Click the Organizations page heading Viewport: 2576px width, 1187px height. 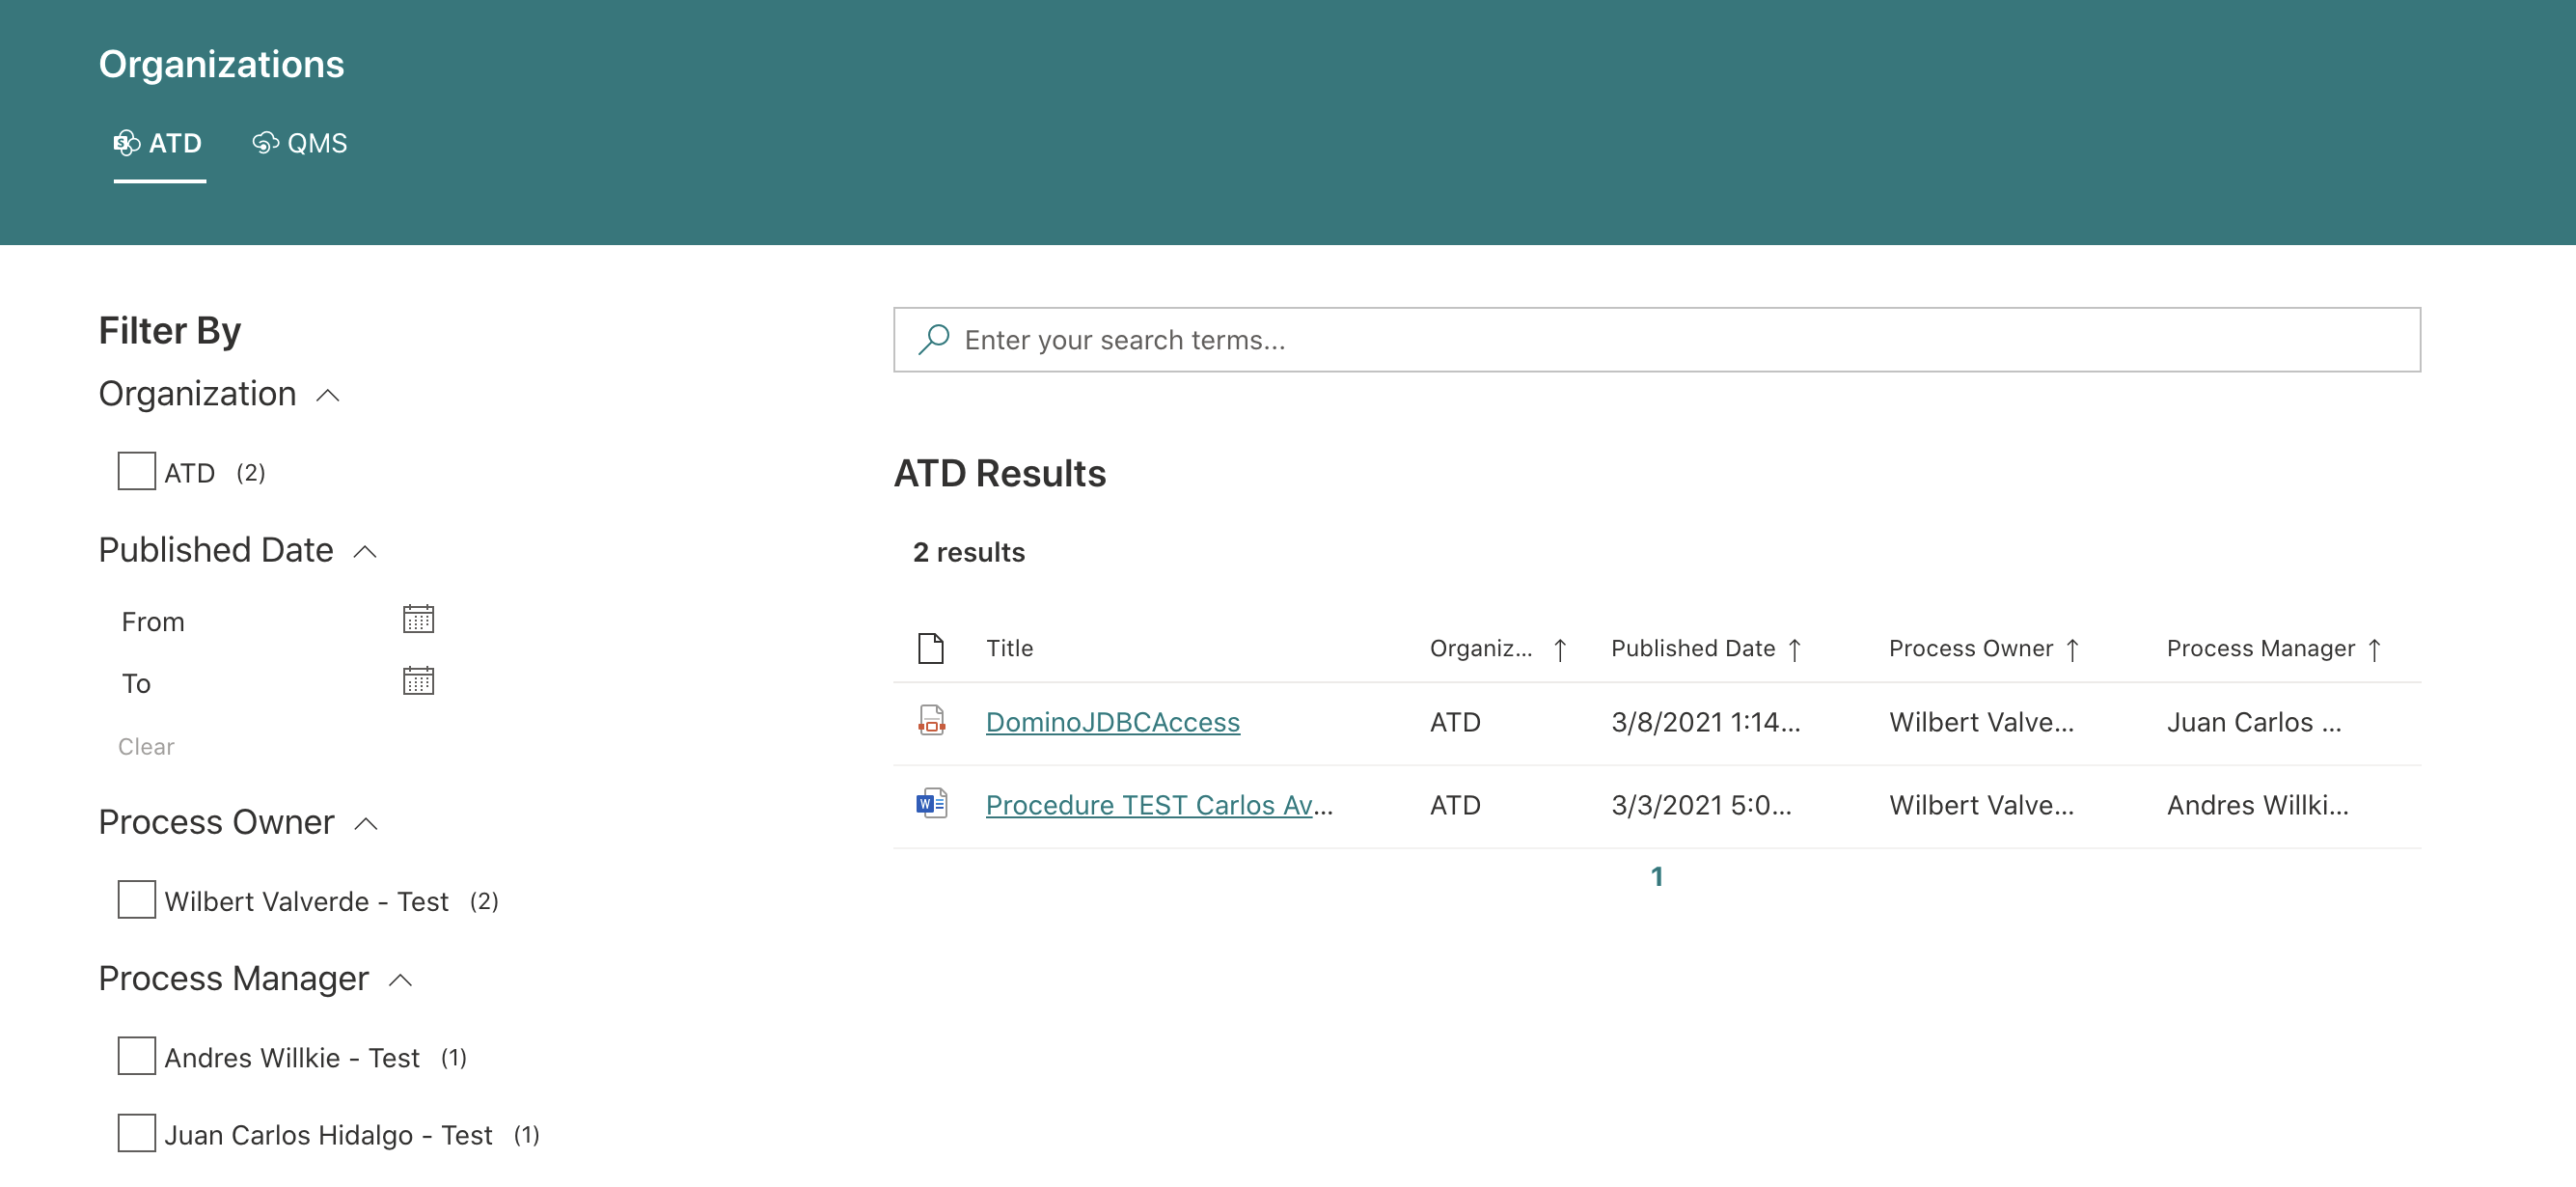point(221,64)
